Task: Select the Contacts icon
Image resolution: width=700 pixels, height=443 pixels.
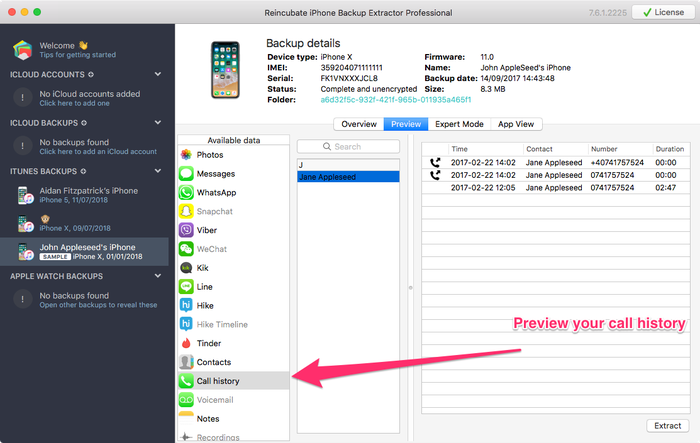Action: [x=186, y=362]
